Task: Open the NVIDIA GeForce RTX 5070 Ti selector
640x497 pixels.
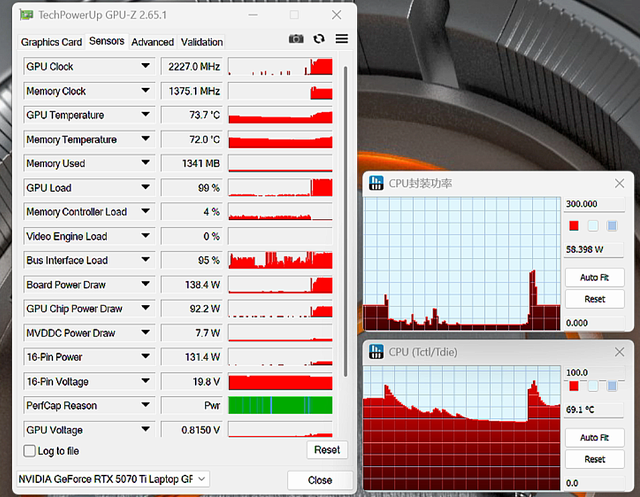Action: (x=113, y=479)
